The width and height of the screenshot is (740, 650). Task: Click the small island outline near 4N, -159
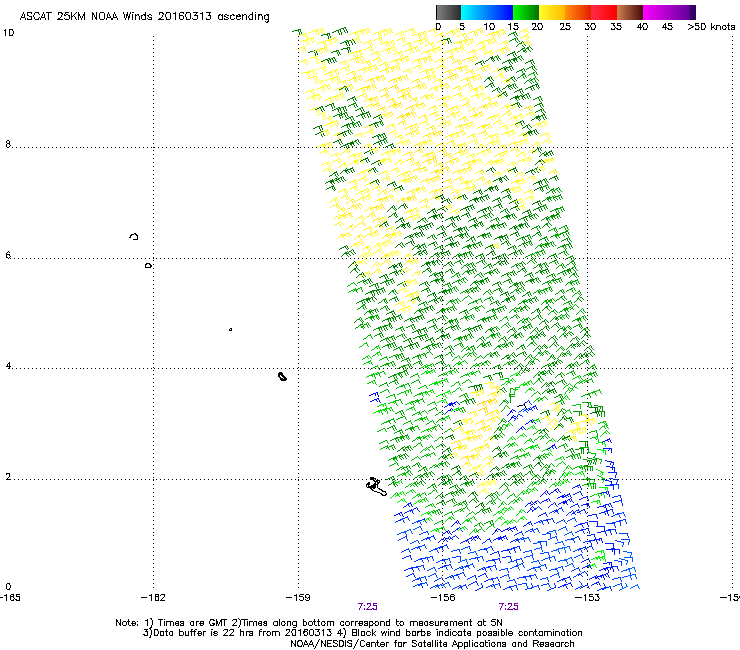point(282,376)
